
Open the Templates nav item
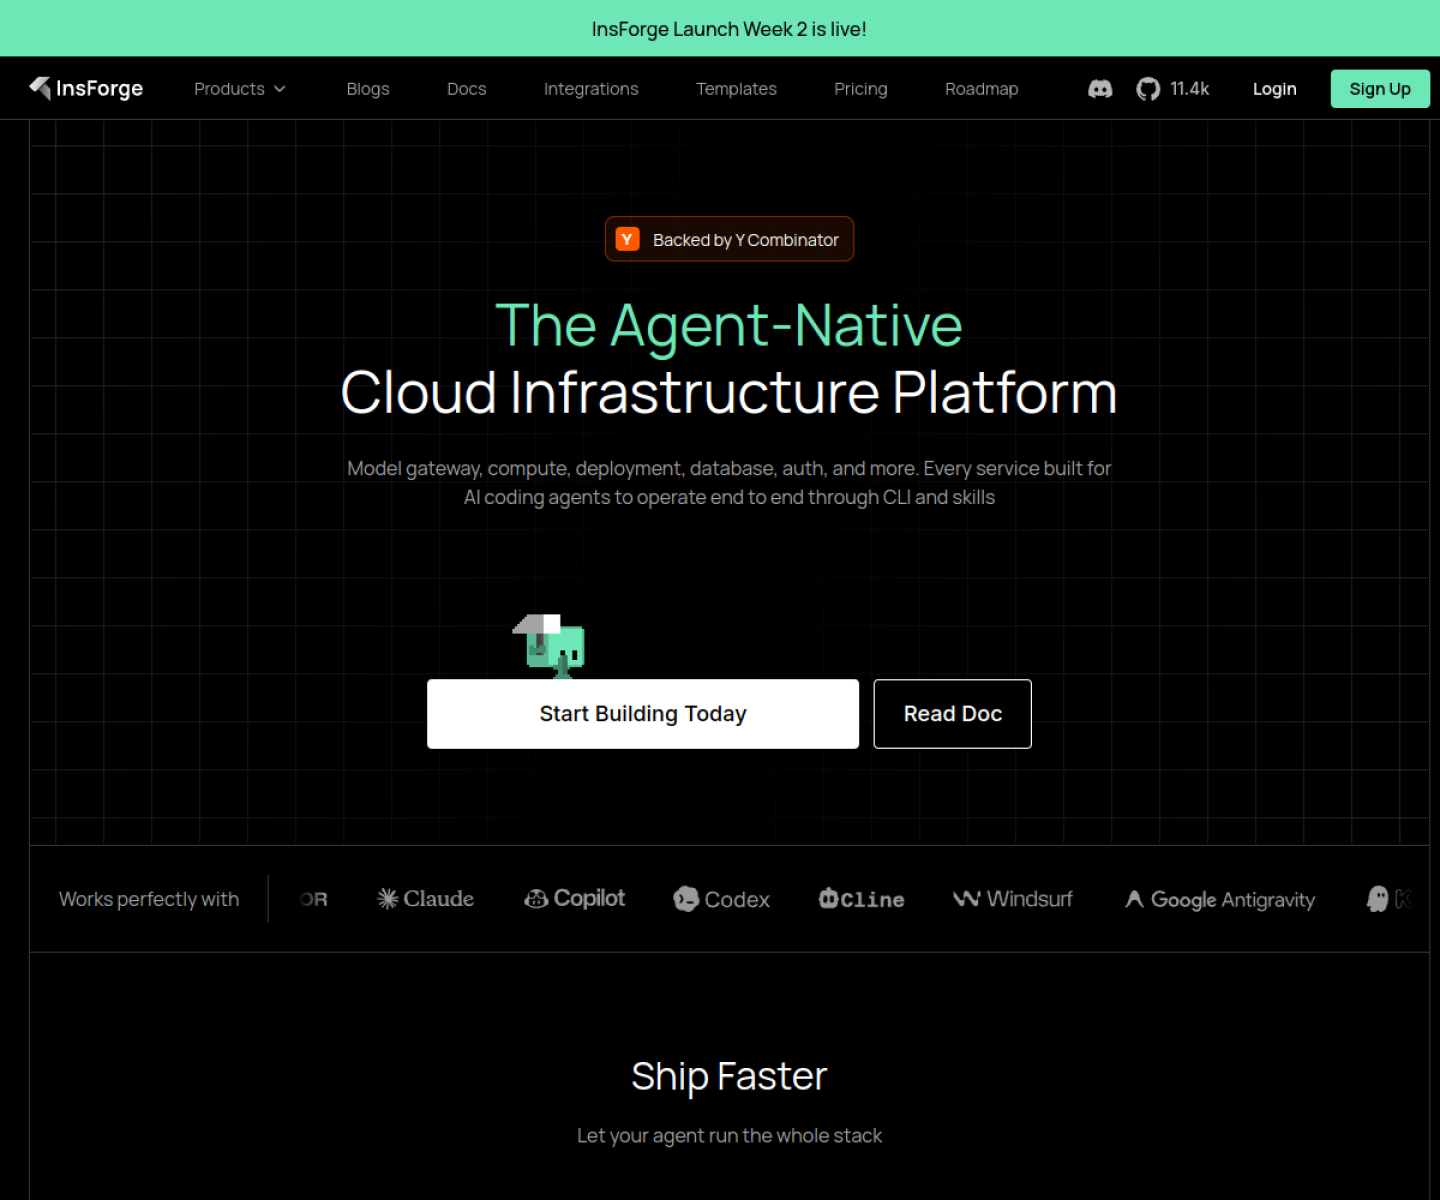pyautogui.click(x=736, y=89)
